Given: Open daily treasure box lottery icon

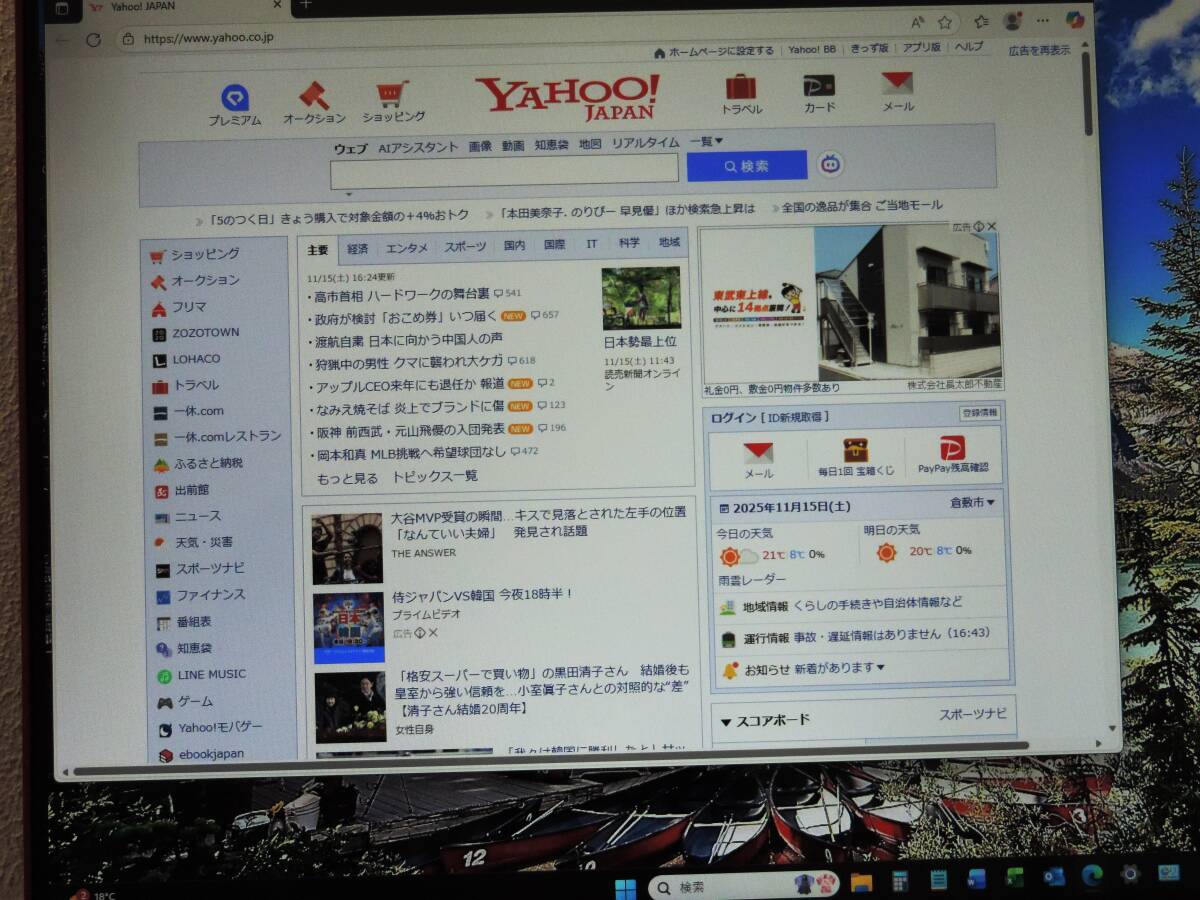Looking at the screenshot, I should [x=856, y=450].
